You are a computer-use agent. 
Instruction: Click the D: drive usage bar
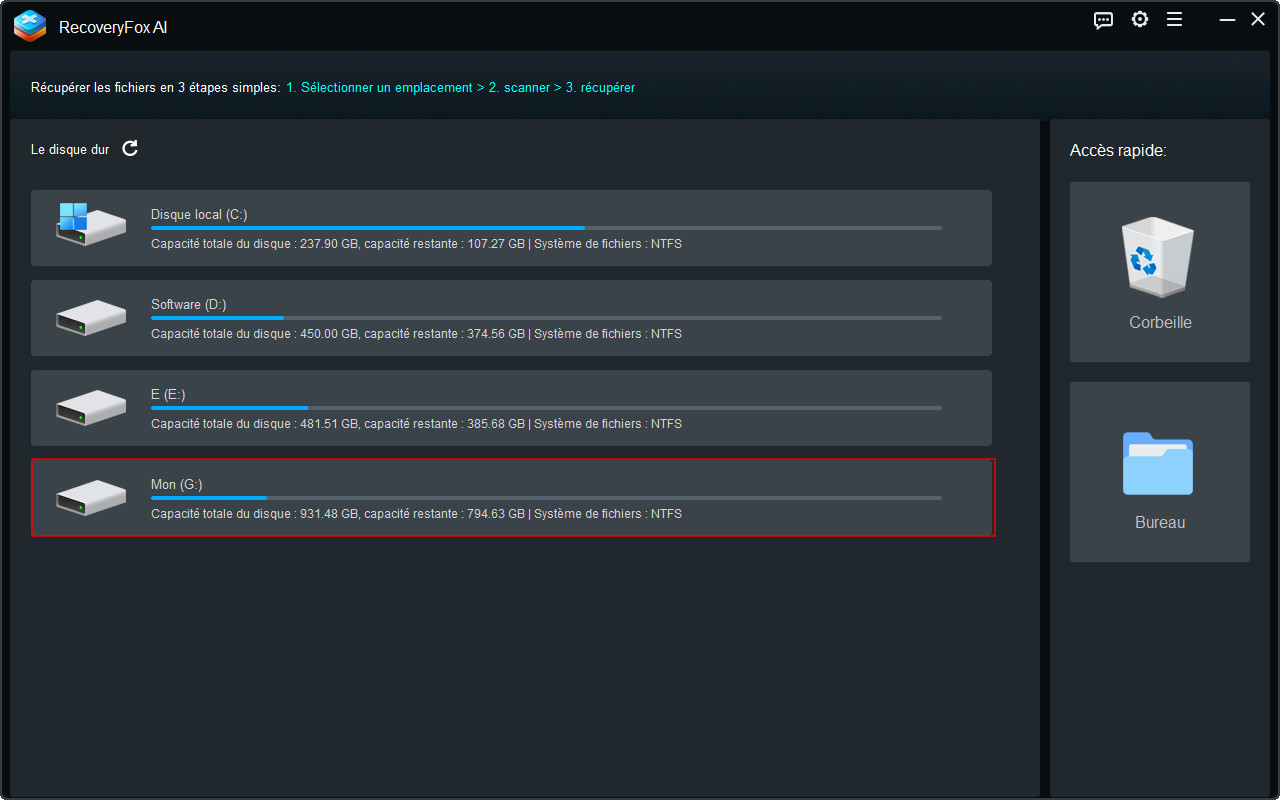click(546, 318)
